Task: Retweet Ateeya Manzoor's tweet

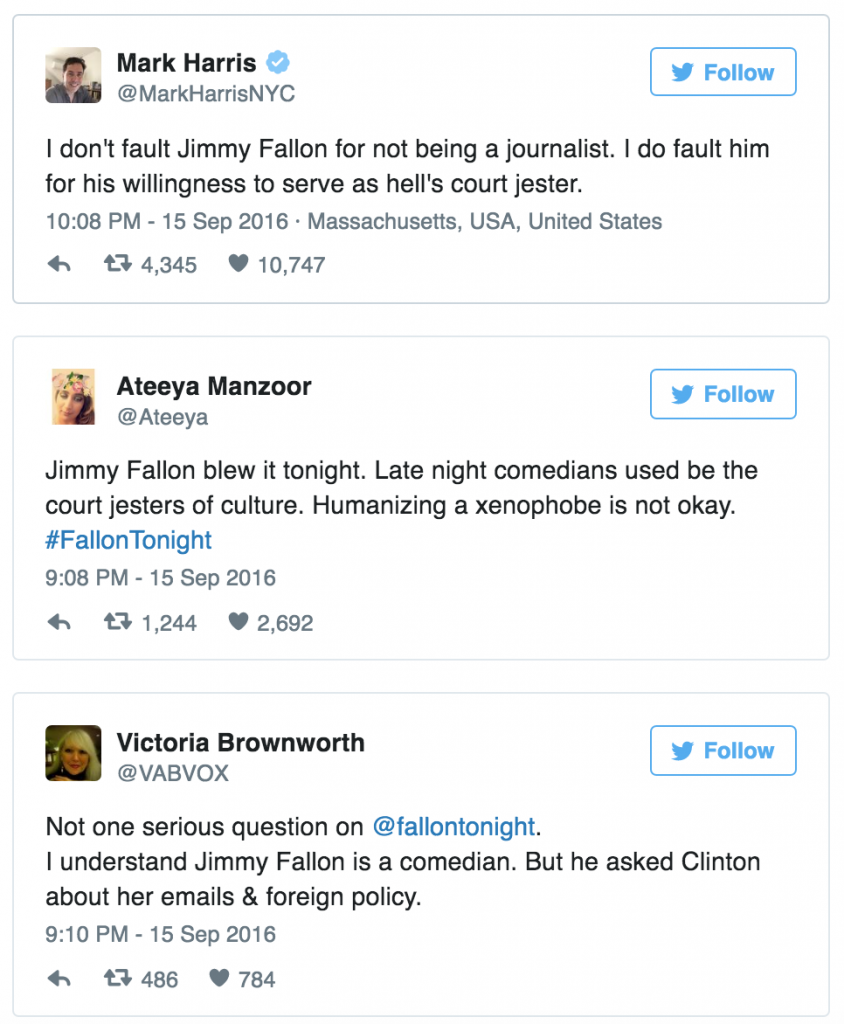Action: coord(118,623)
